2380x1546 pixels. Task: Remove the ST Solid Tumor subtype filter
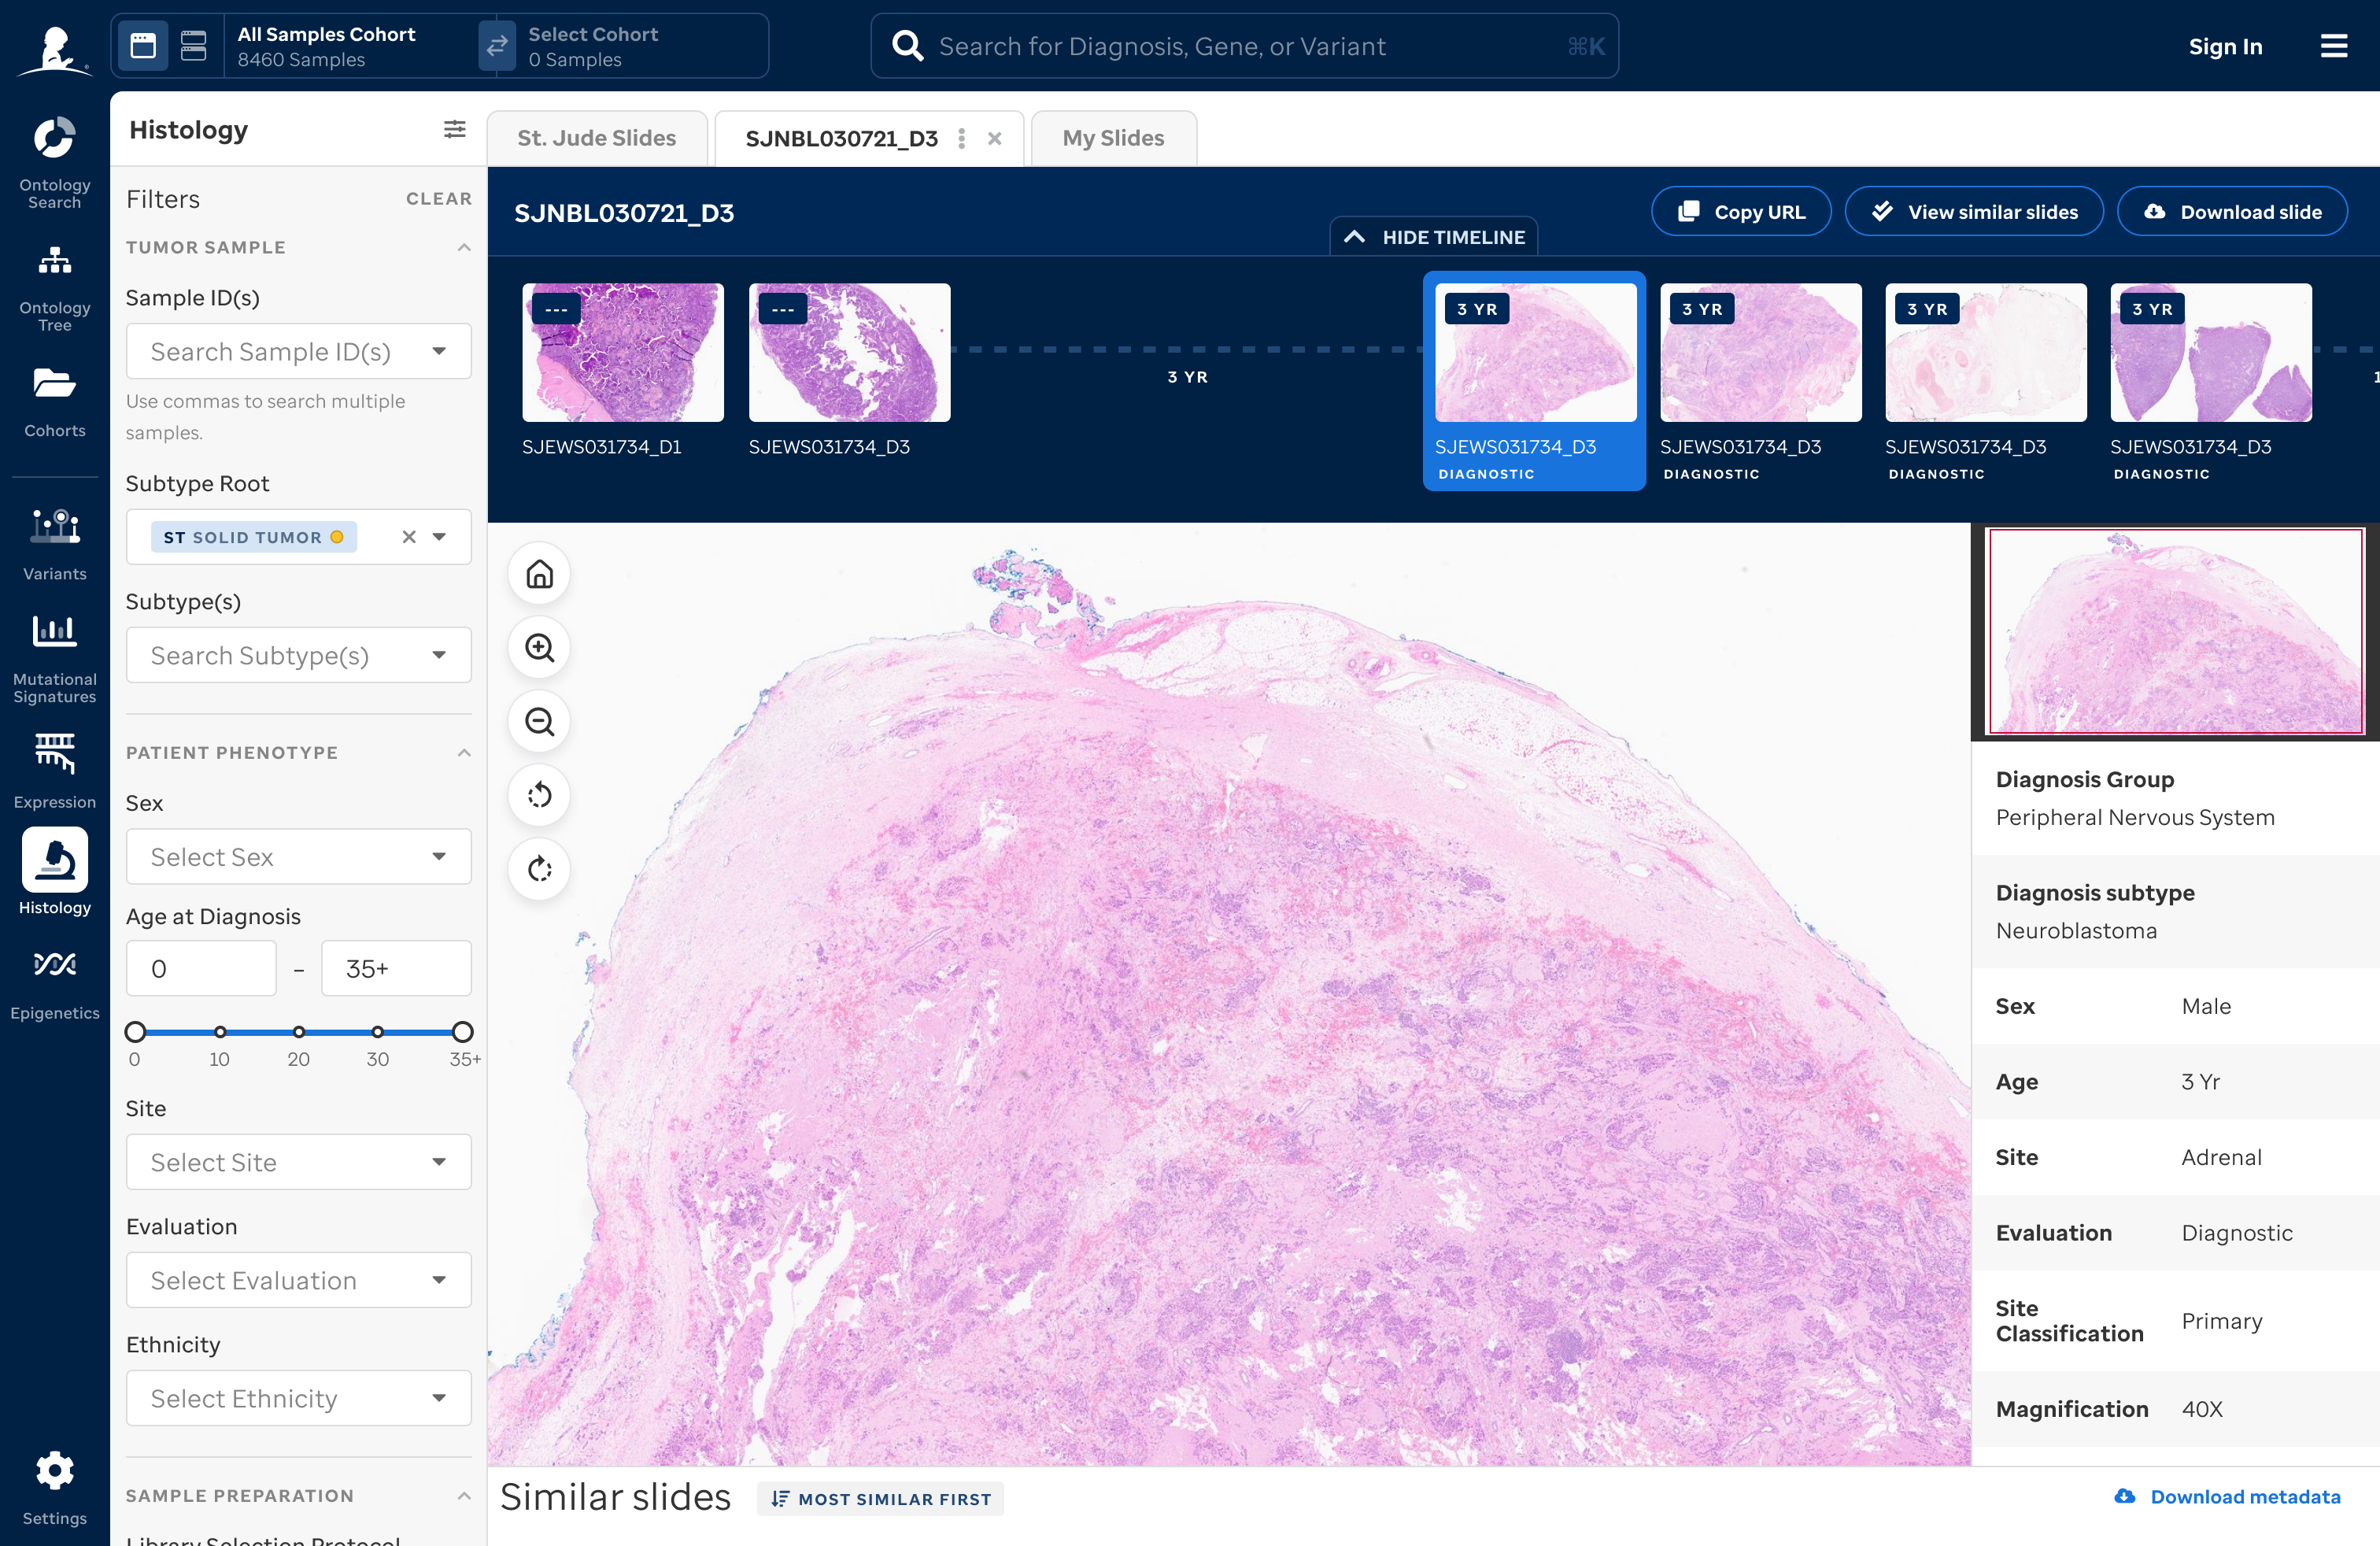[x=408, y=537]
